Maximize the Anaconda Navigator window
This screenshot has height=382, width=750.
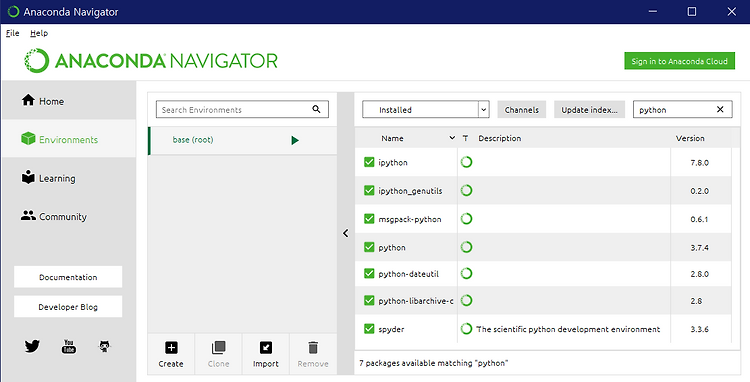tap(692, 11)
